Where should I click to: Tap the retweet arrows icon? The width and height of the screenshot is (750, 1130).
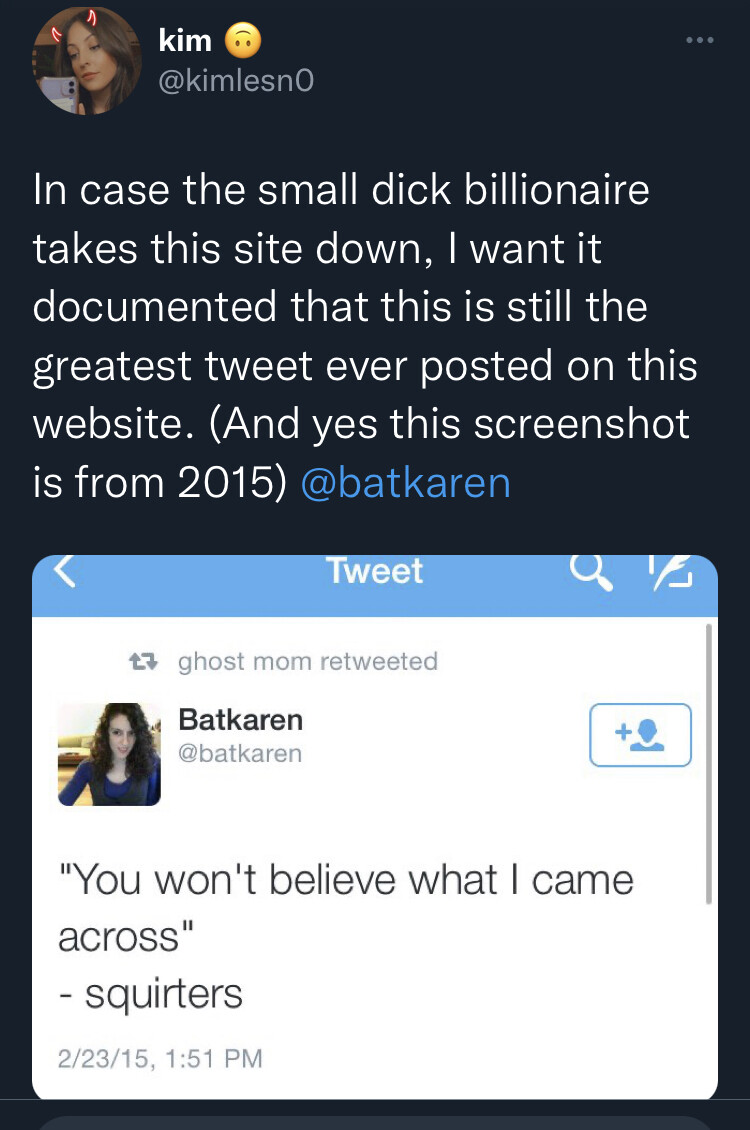[x=143, y=661]
